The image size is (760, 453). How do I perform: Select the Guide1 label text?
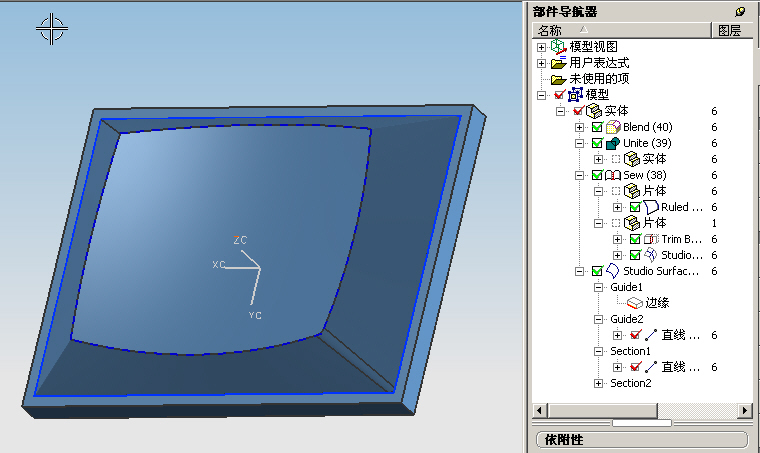click(626, 287)
